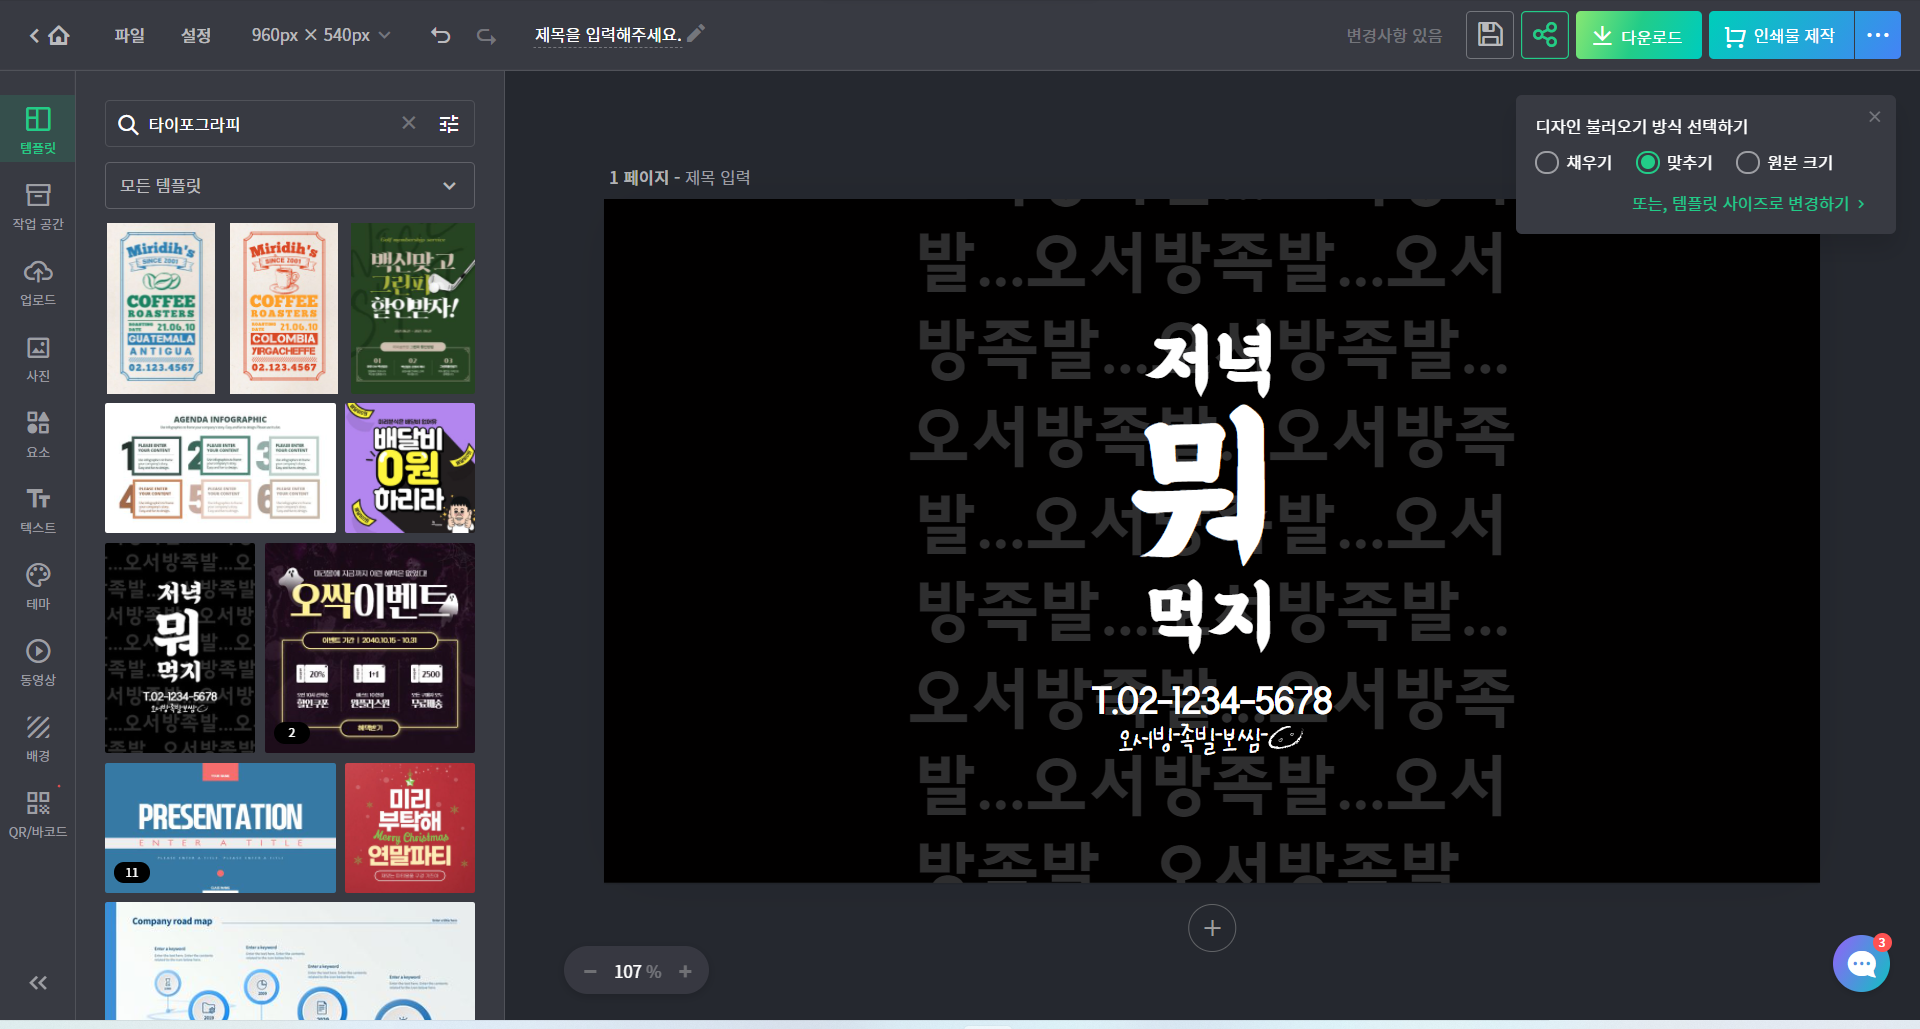Collapse the side panel with double chevron
The image size is (1920, 1029).
point(38,983)
